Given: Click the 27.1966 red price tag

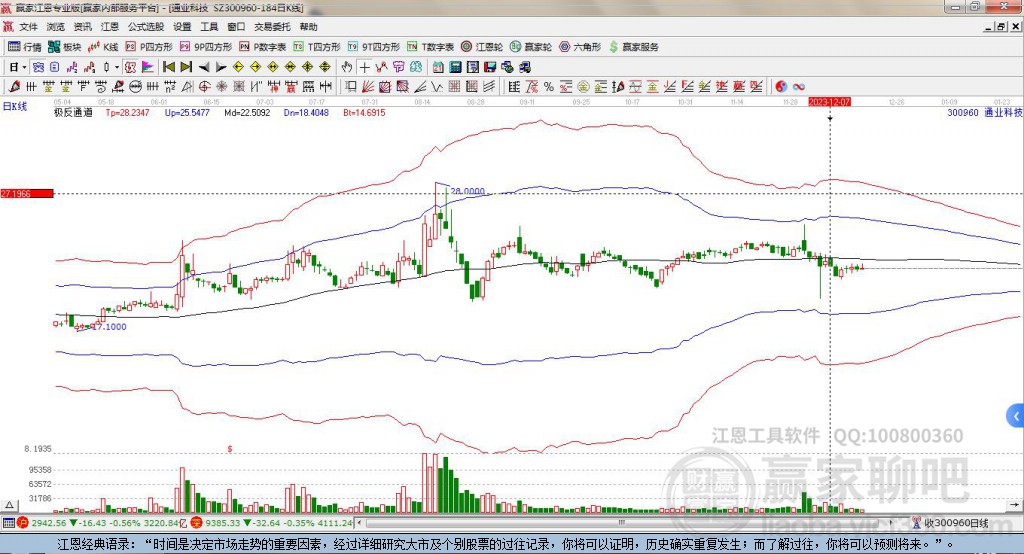Looking at the screenshot, I should tap(27, 193).
